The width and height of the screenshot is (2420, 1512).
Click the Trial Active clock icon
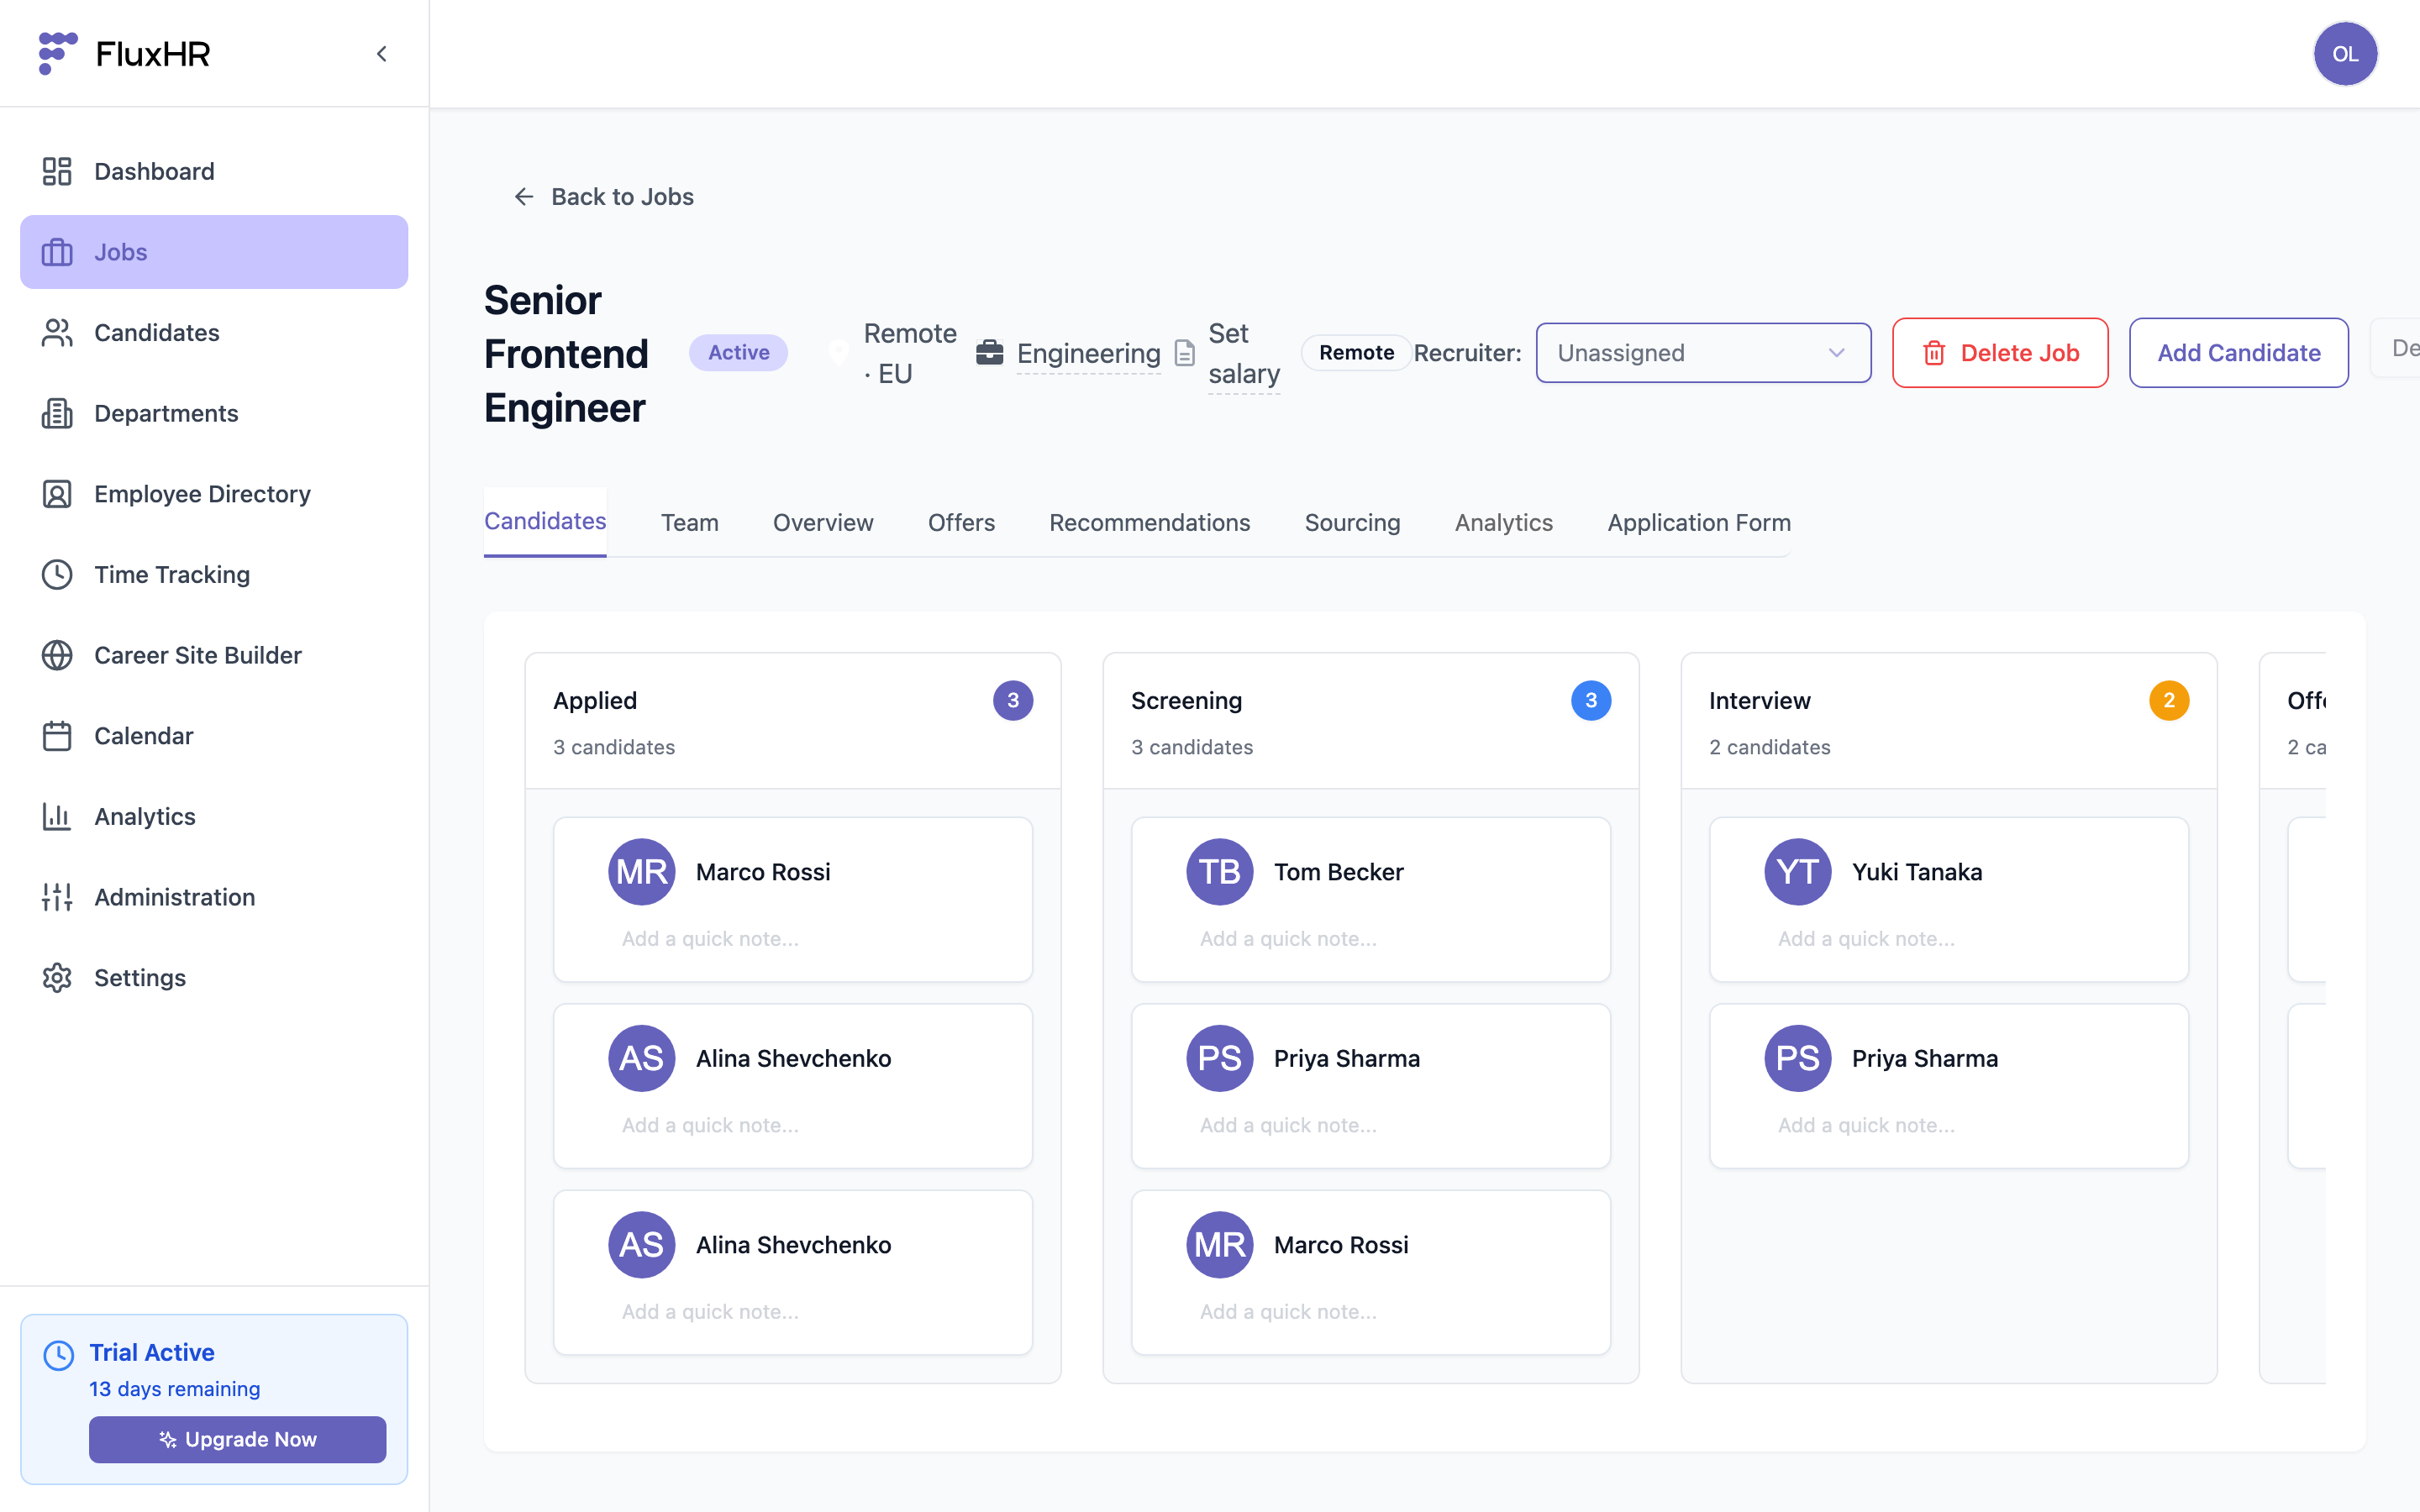59,1355
